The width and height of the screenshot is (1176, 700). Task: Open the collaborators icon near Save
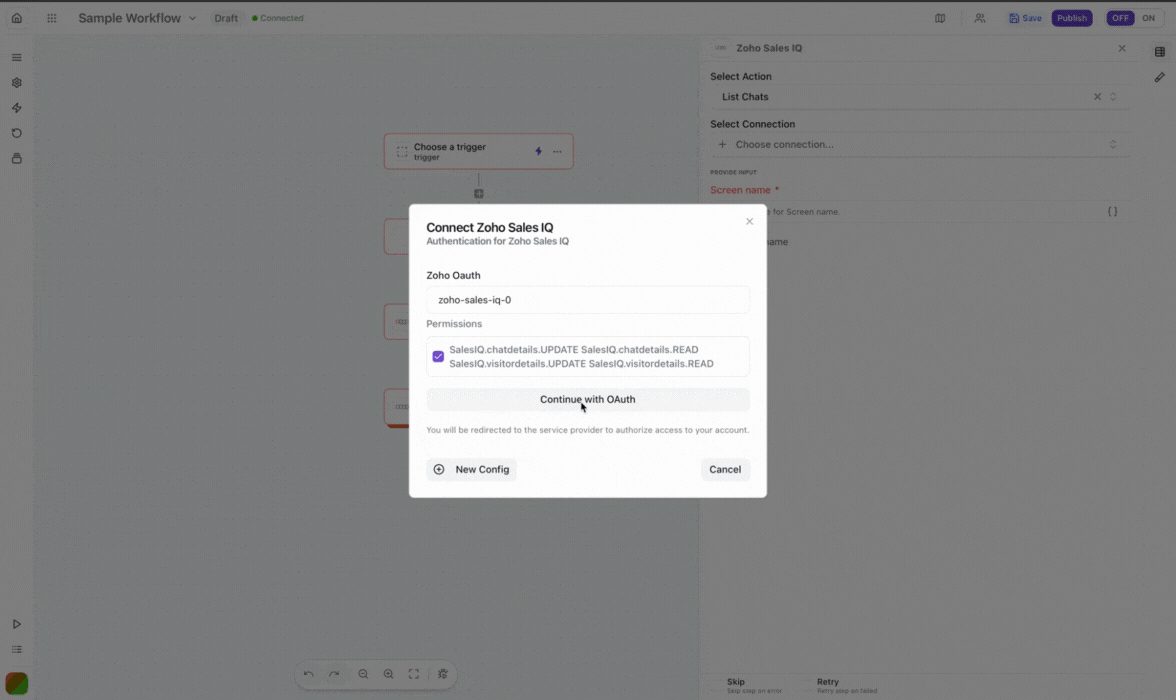(x=979, y=17)
